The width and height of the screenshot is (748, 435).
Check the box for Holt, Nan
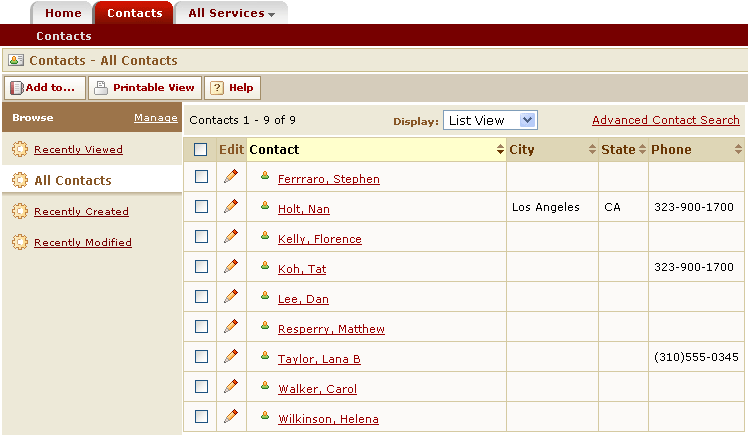click(x=201, y=207)
